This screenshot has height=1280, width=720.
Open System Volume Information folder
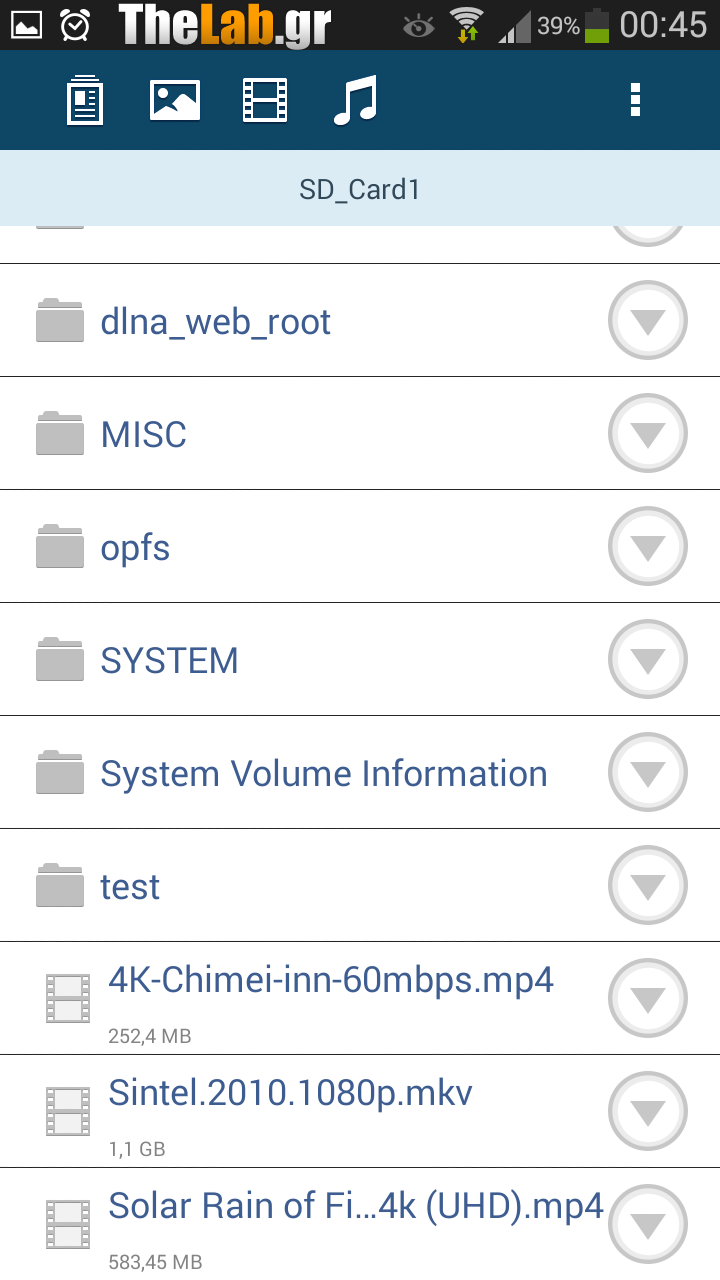(323, 774)
